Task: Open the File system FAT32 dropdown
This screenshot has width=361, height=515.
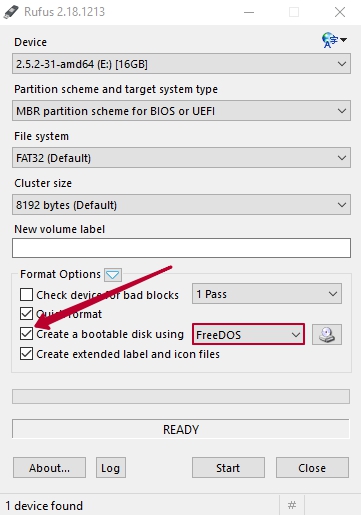Action: (x=181, y=158)
